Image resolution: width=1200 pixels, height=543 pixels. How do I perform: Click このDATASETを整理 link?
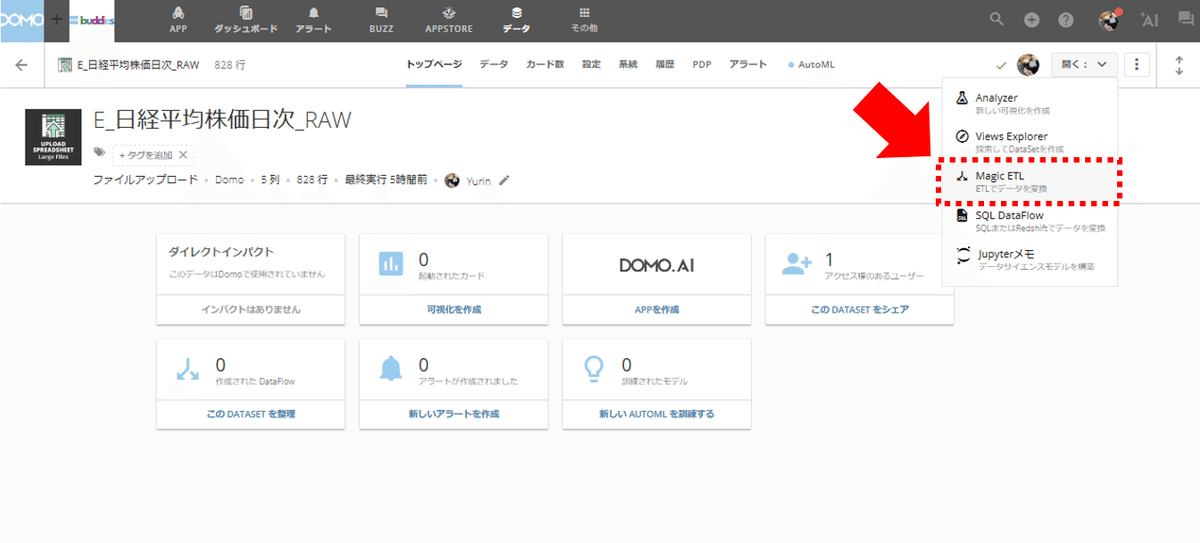click(250, 413)
